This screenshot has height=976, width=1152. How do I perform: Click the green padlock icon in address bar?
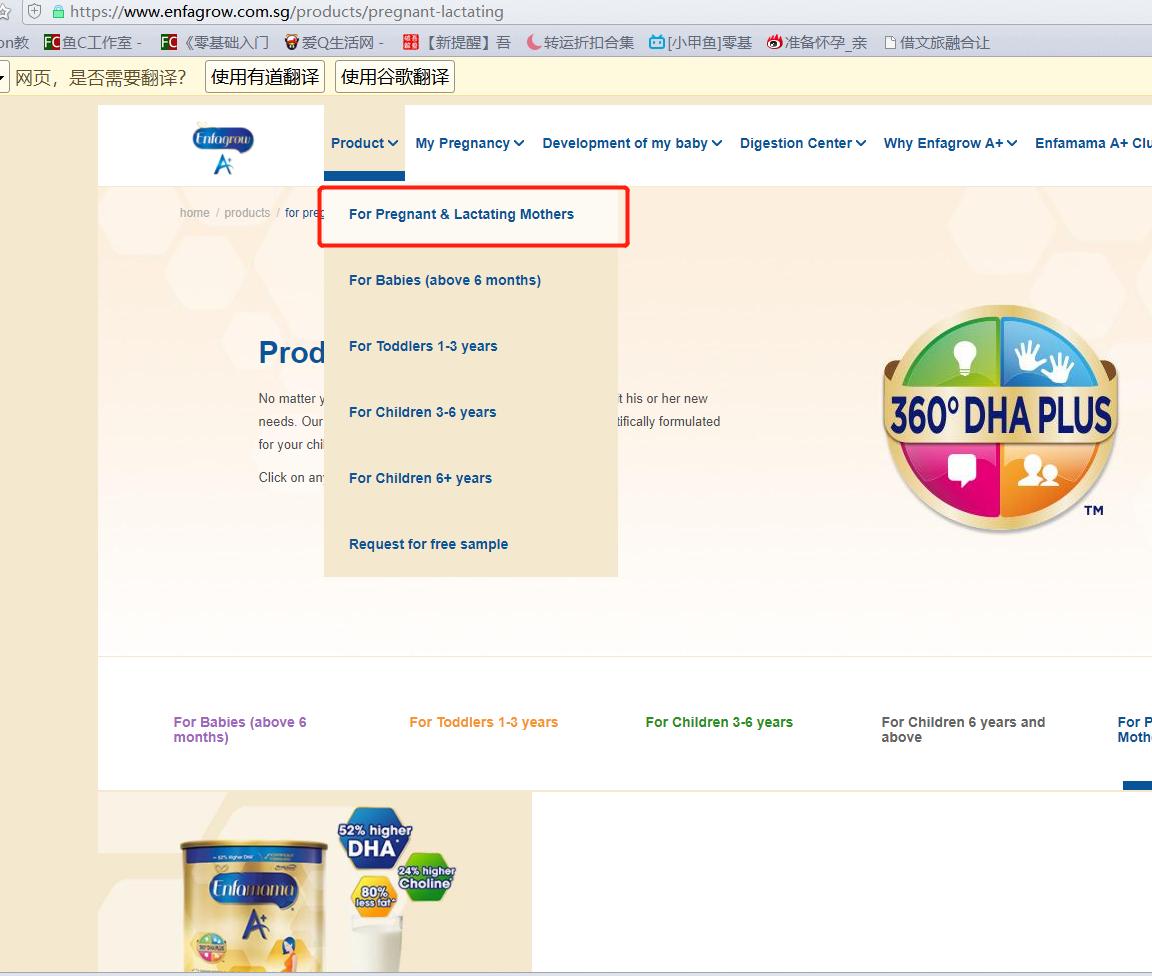click(59, 12)
